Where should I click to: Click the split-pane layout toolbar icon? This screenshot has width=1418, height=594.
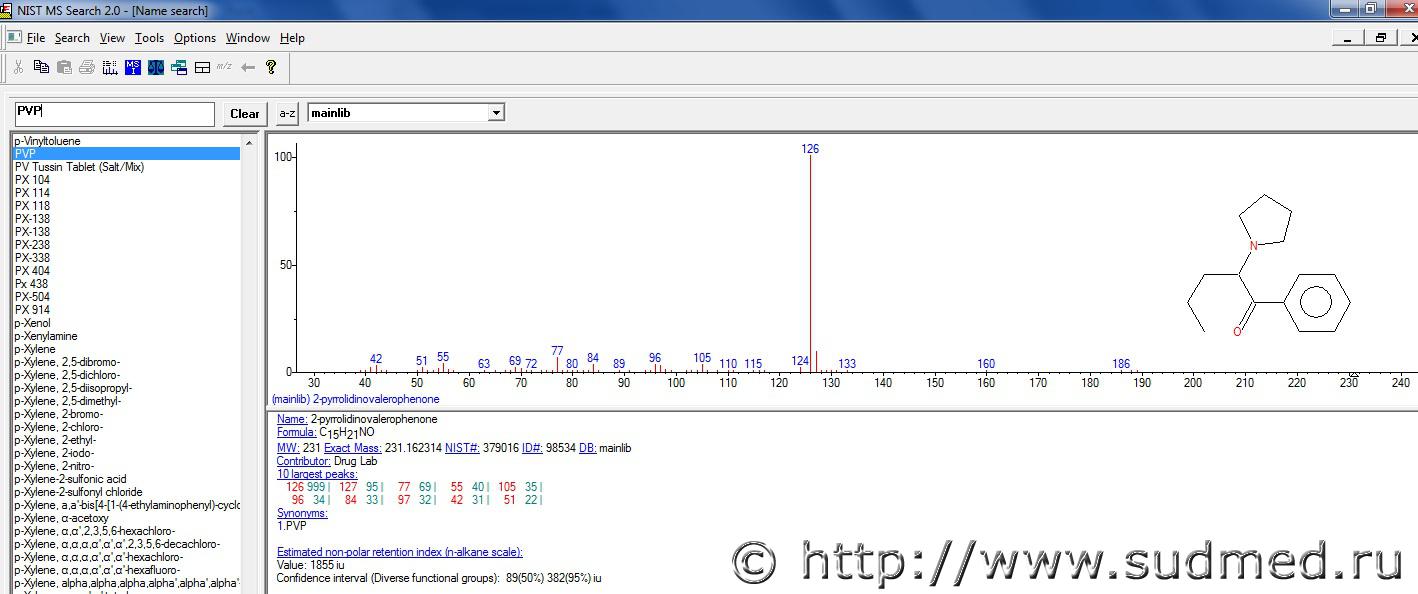click(202, 67)
